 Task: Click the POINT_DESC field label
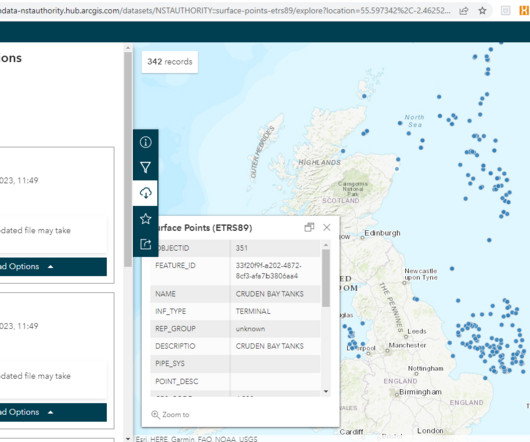point(177,382)
